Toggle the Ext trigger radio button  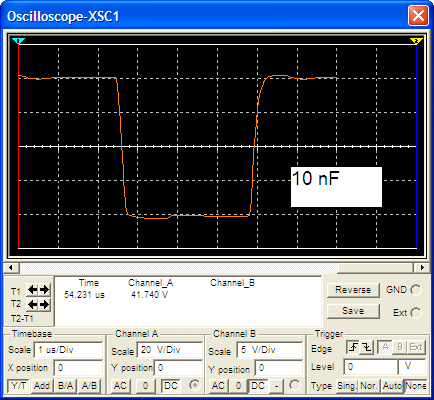point(416,313)
